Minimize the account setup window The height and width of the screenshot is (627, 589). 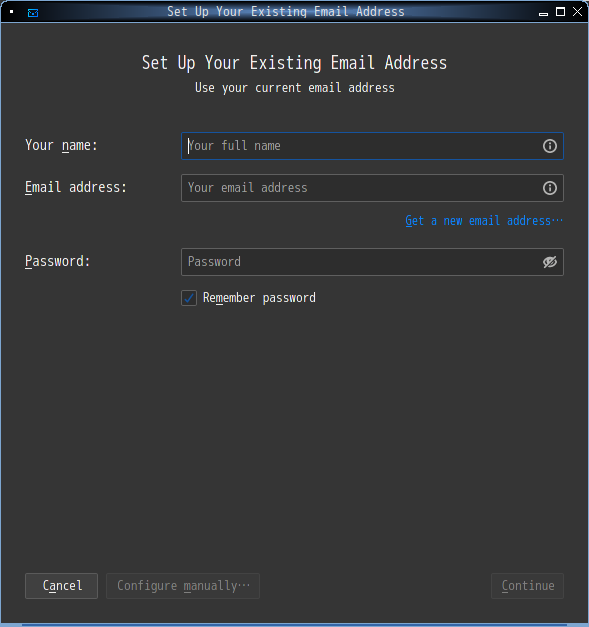click(x=543, y=13)
